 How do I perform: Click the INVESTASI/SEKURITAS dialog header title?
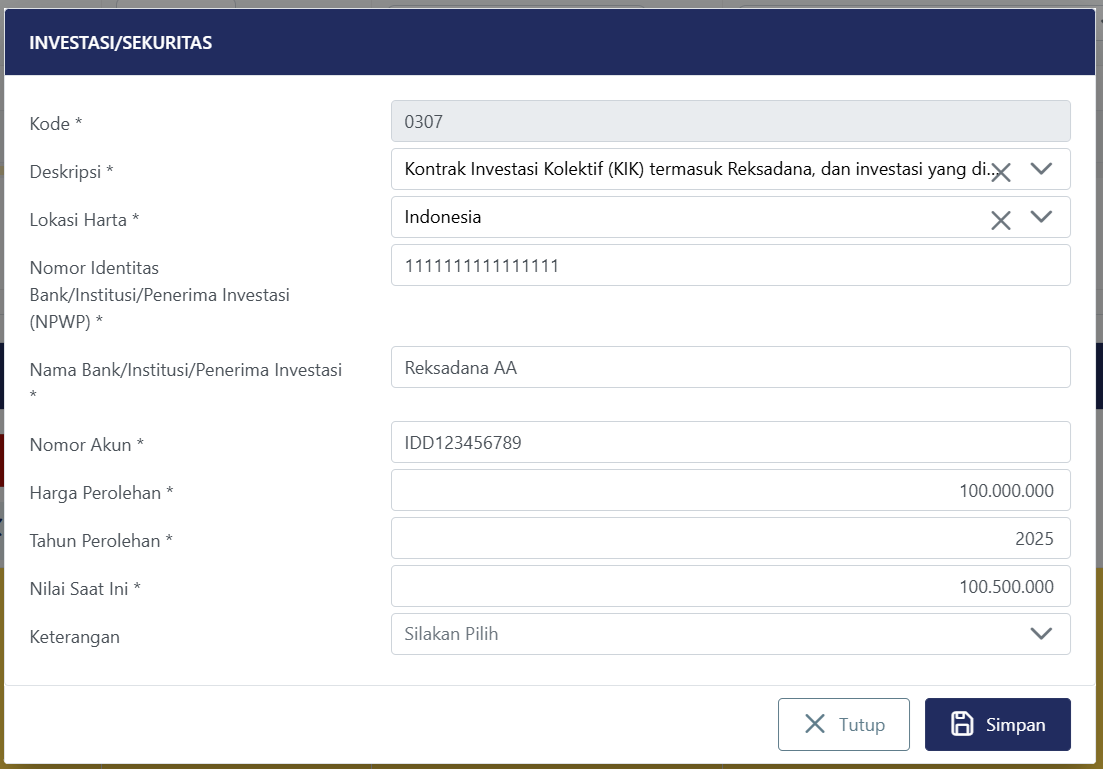pos(120,43)
